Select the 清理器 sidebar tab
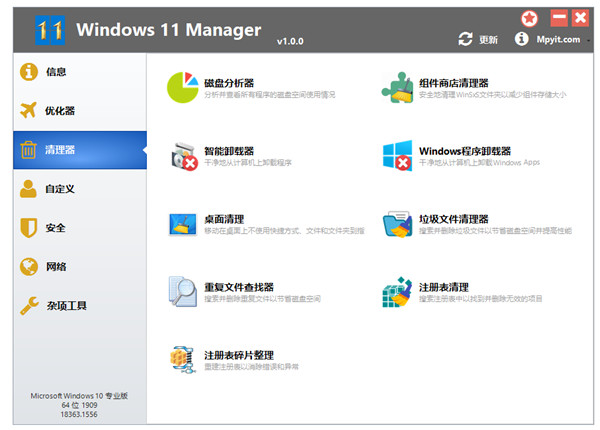Screen dimensions: 600x430 pos(80,150)
